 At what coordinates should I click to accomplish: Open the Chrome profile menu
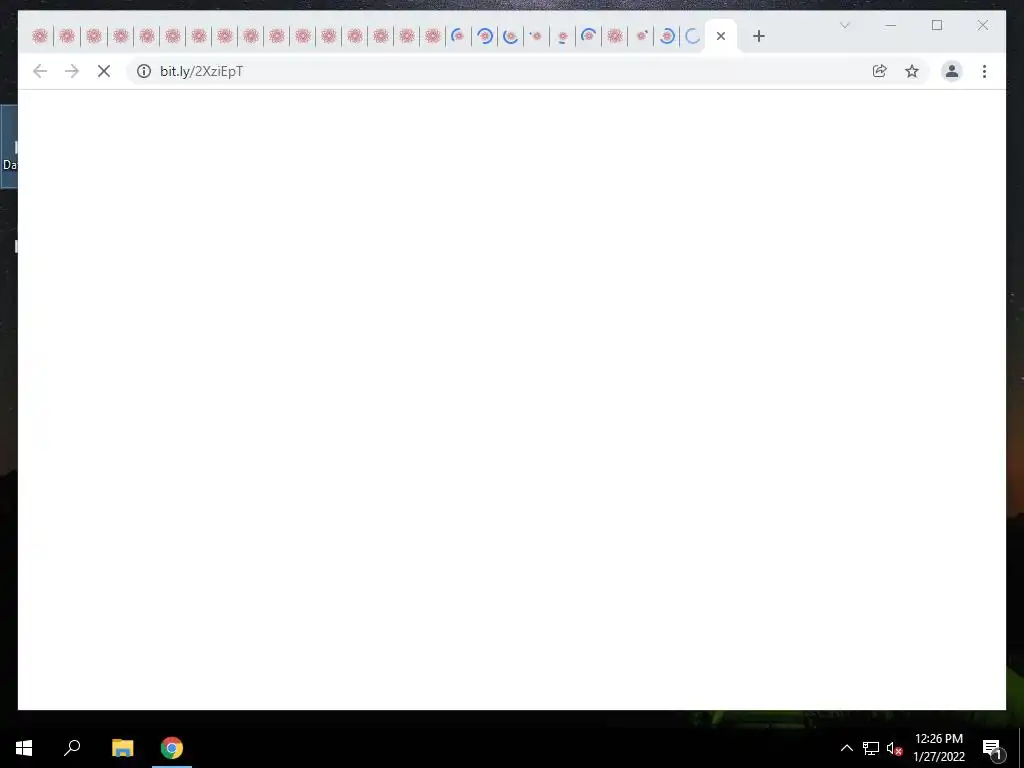click(952, 71)
